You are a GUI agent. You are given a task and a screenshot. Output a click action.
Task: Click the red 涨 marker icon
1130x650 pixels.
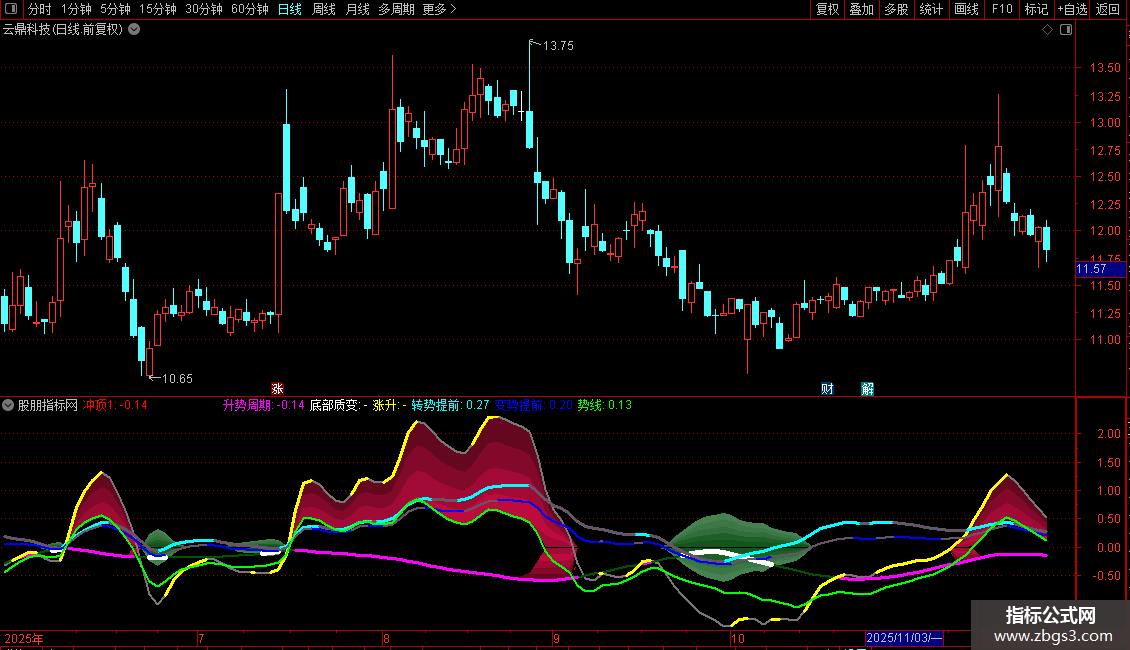[x=277, y=388]
